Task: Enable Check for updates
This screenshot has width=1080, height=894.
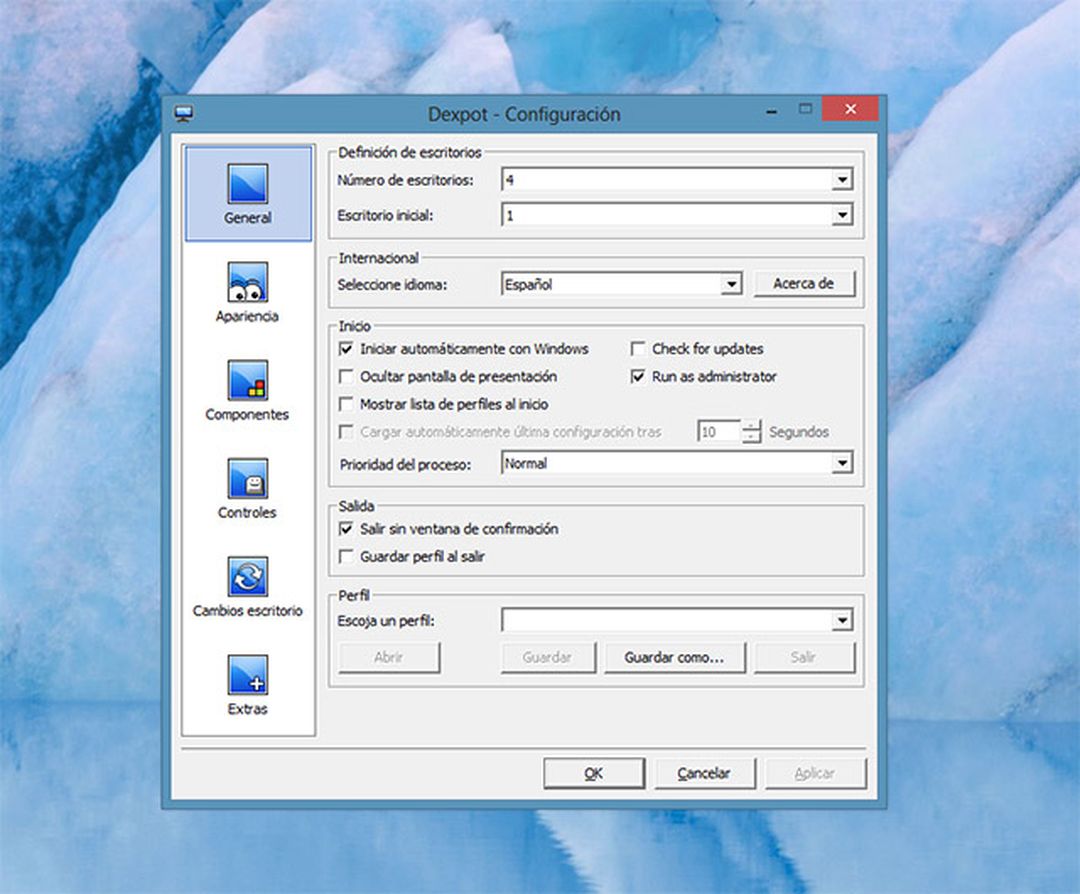Action: (637, 349)
